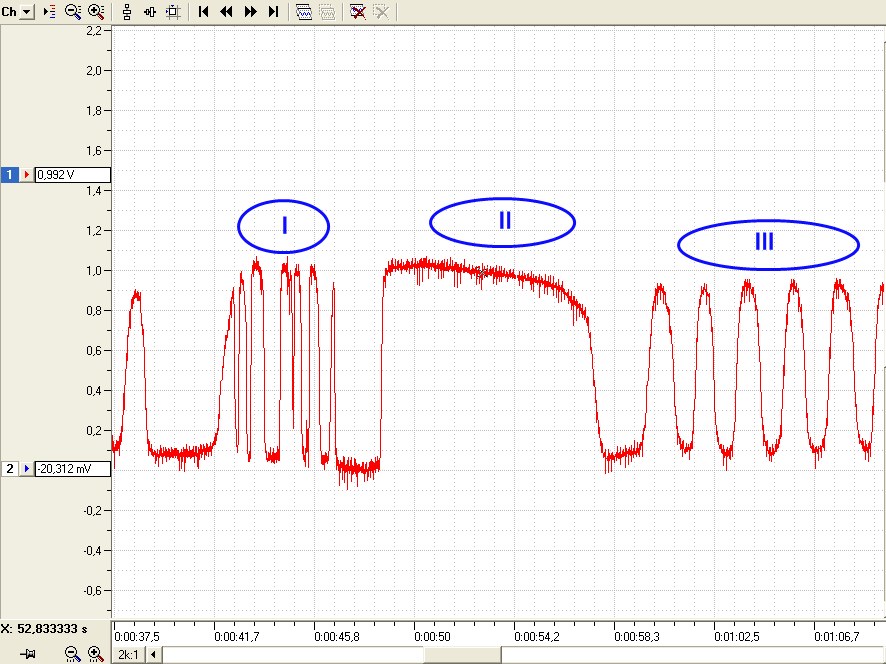Click the 0:01:02,5 time axis label
Viewport: 886px width, 664px height.
[737, 637]
